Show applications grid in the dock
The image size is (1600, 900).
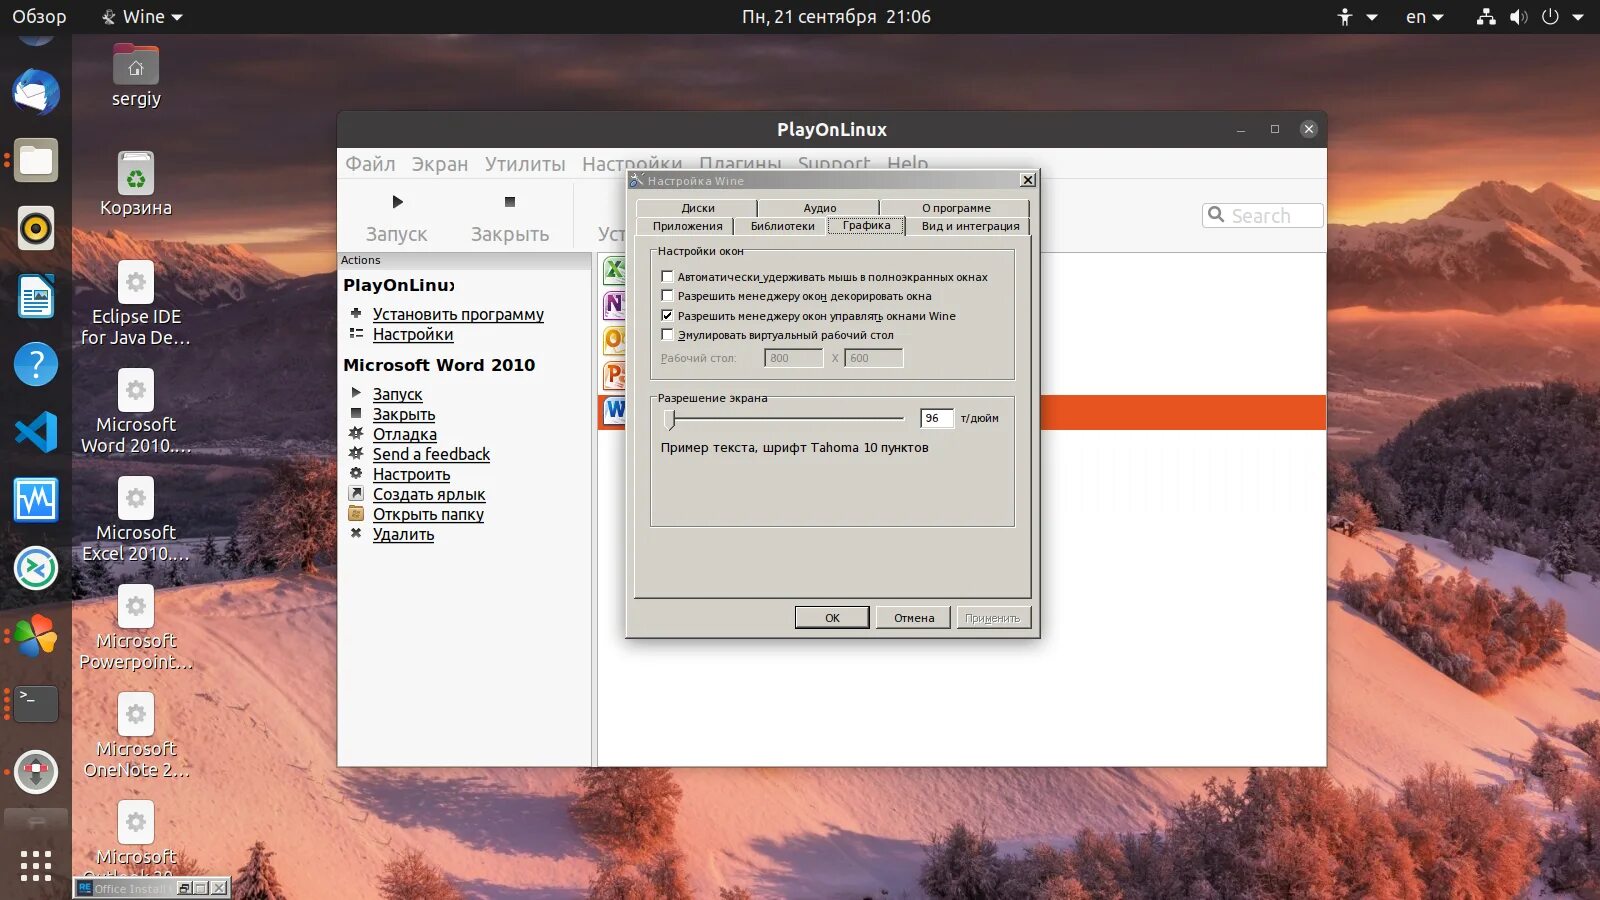click(36, 865)
